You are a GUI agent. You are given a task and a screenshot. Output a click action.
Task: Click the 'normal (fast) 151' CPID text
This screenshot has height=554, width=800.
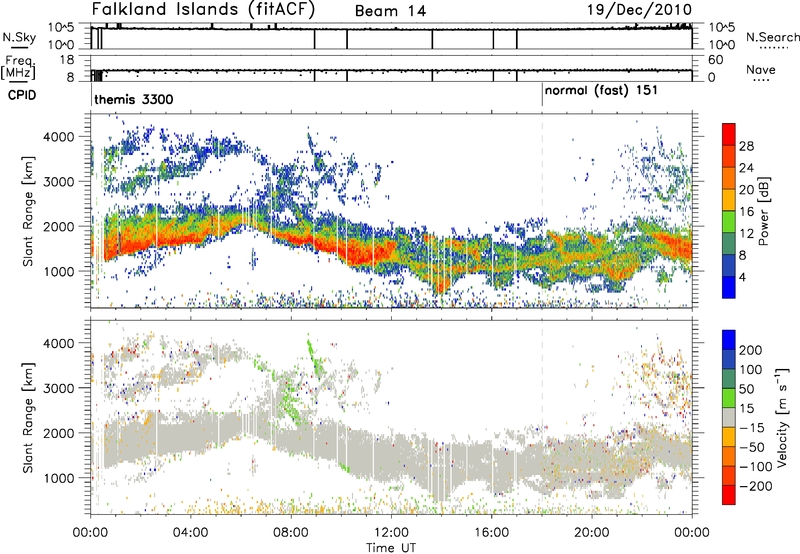coord(601,91)
